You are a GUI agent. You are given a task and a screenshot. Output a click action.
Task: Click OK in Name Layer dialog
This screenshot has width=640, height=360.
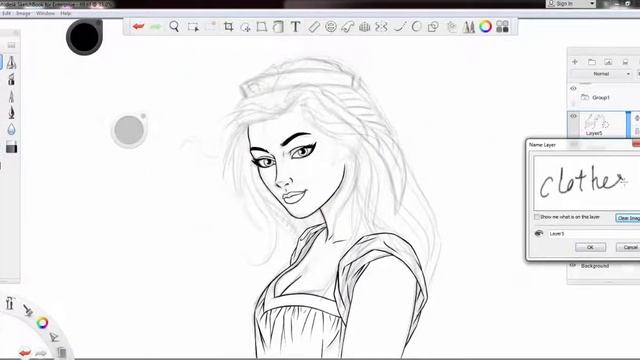pos(590,247)
